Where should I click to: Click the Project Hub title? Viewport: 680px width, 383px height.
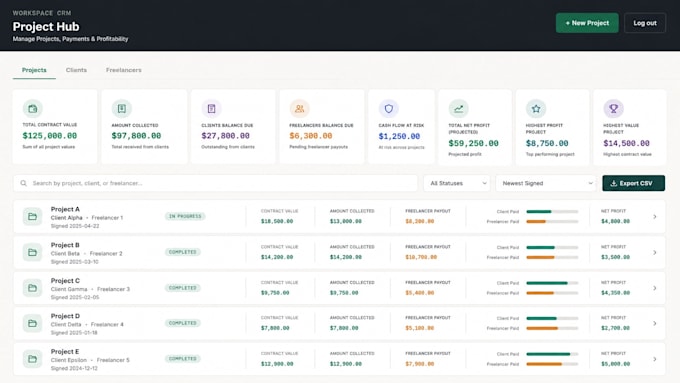pyautogui.click(x=46, y=26)
